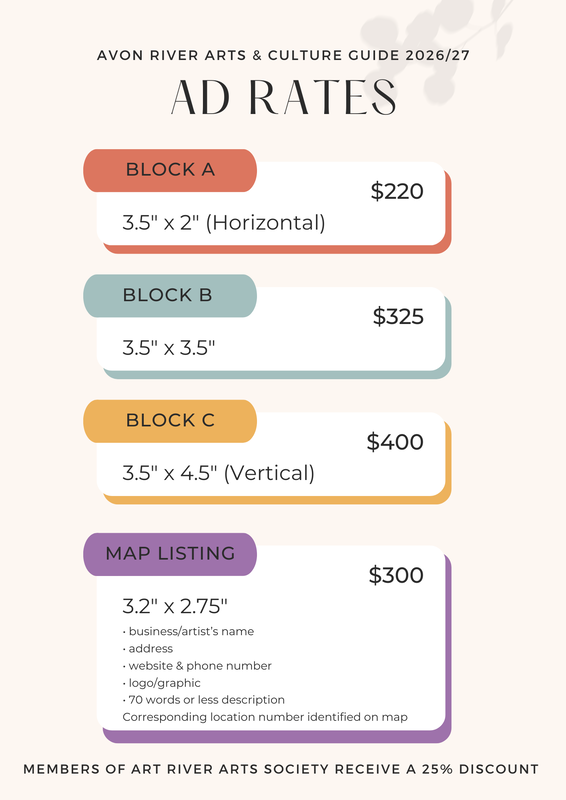The height and width of the screenshot is (800, 566).
Task: Click the $220 price
Action: tap(397, 191)
